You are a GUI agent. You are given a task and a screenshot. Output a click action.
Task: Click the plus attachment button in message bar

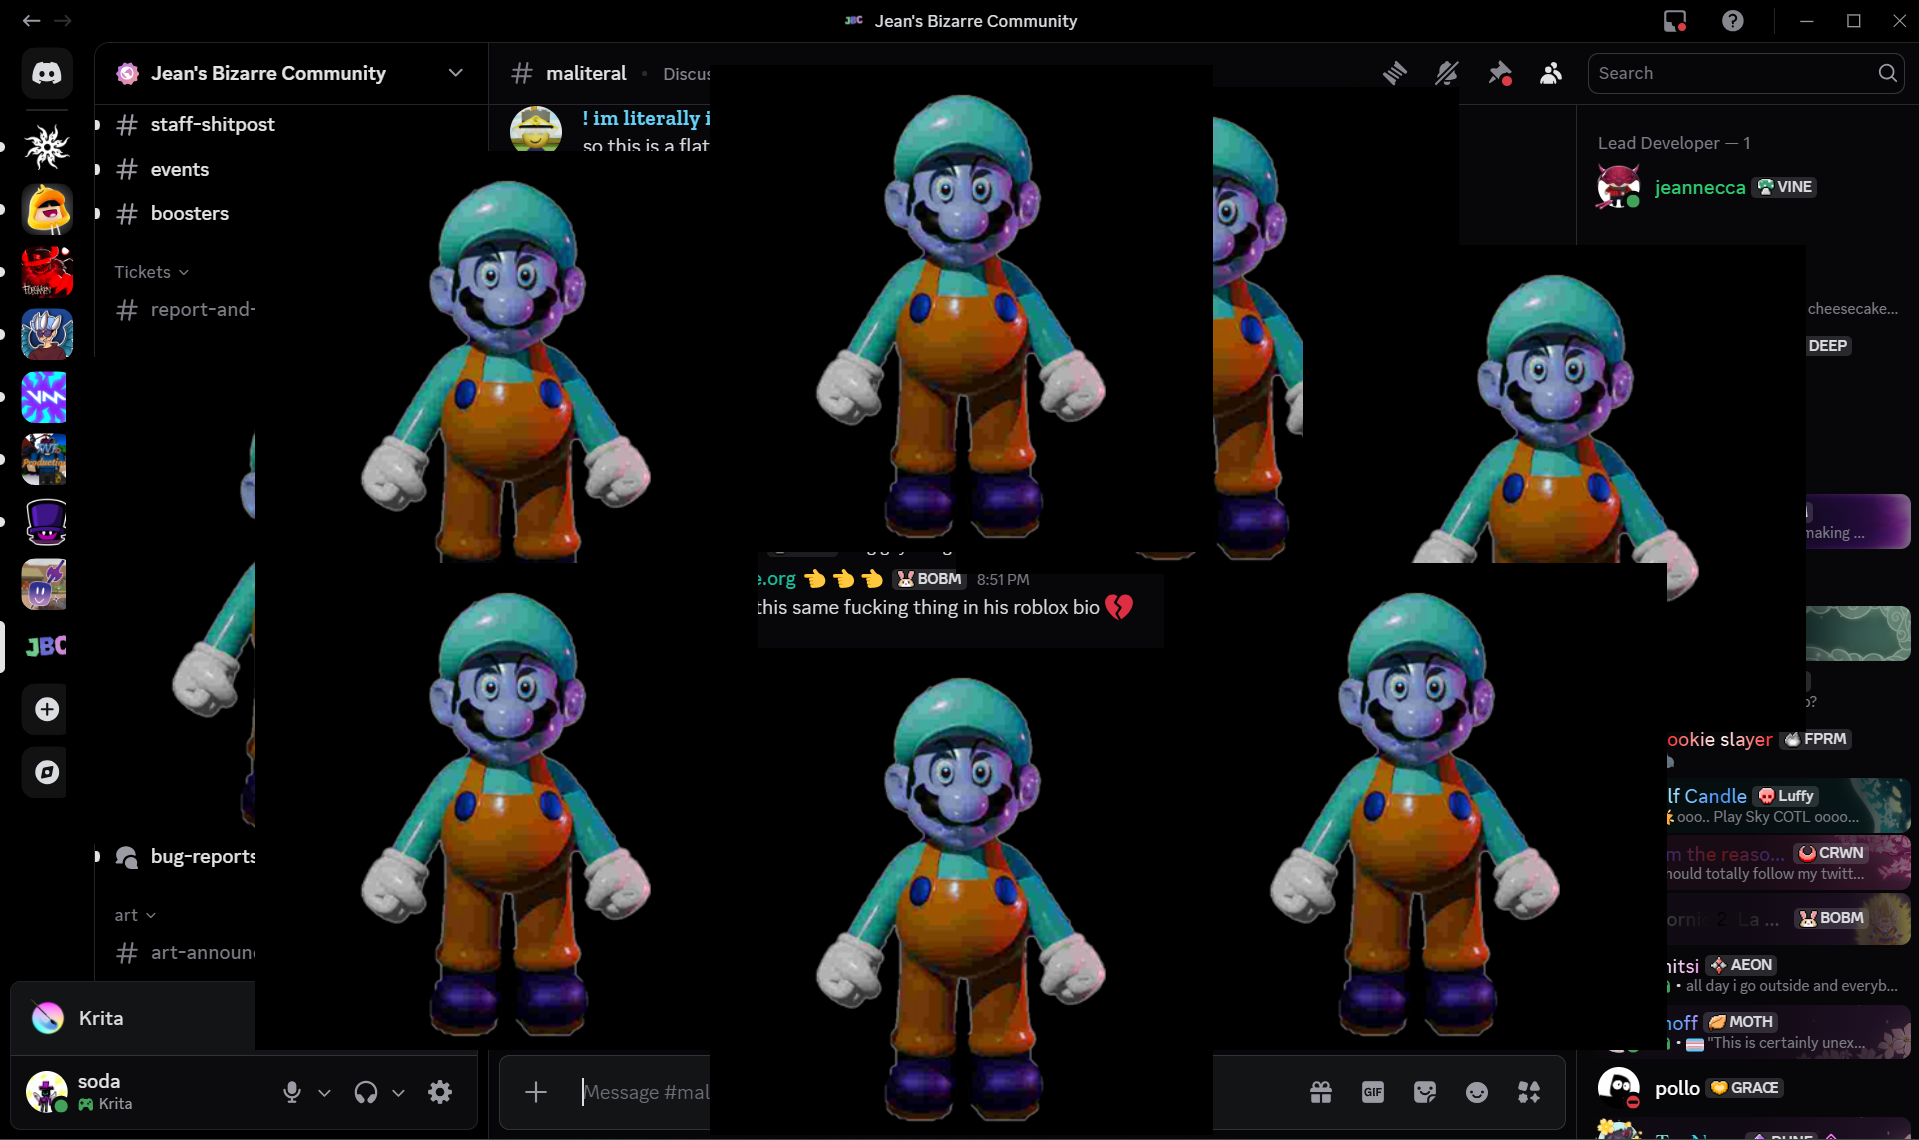coord(536,1092)
